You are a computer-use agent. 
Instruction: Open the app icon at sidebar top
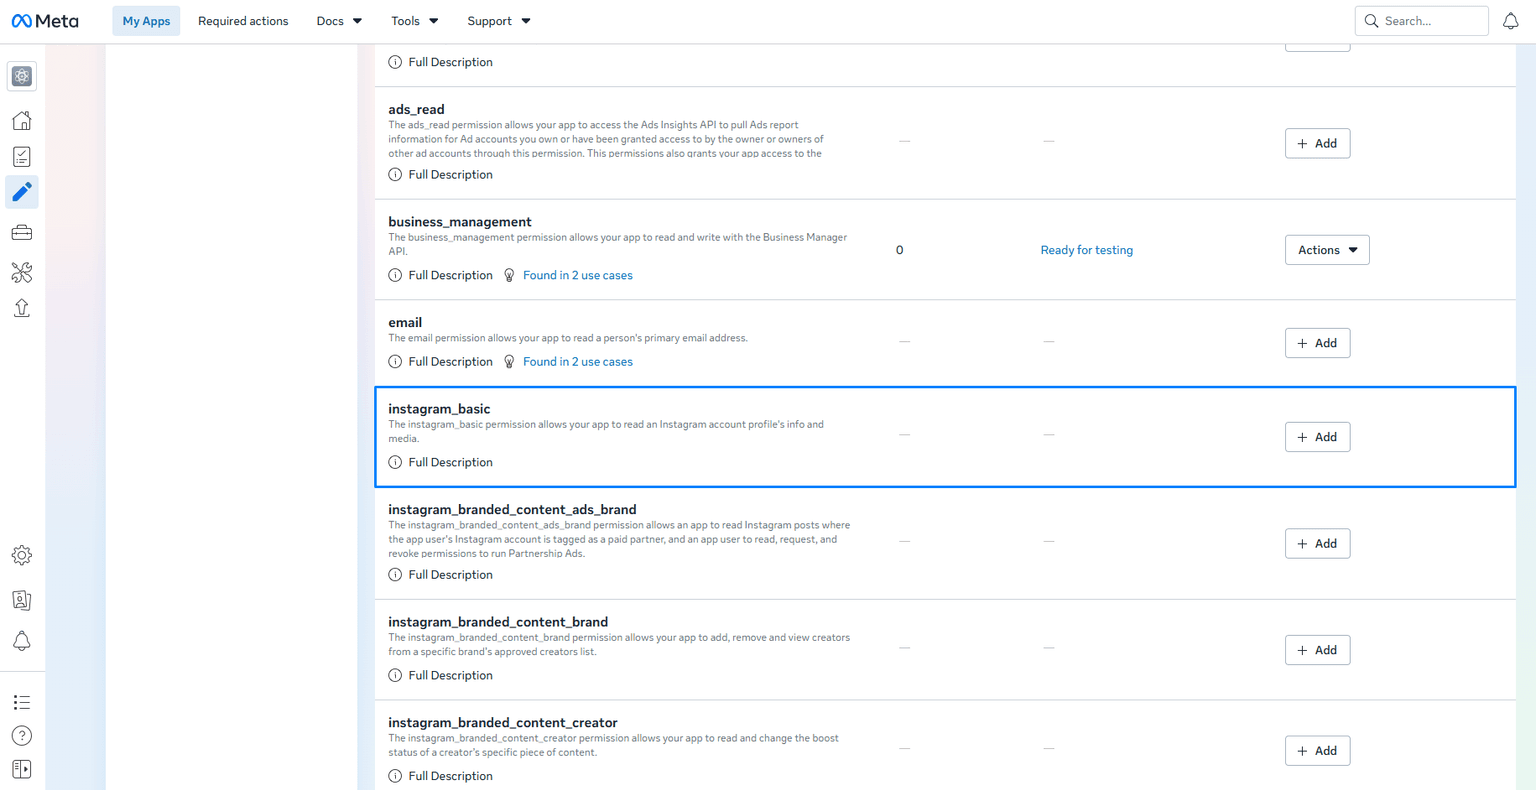22,76
